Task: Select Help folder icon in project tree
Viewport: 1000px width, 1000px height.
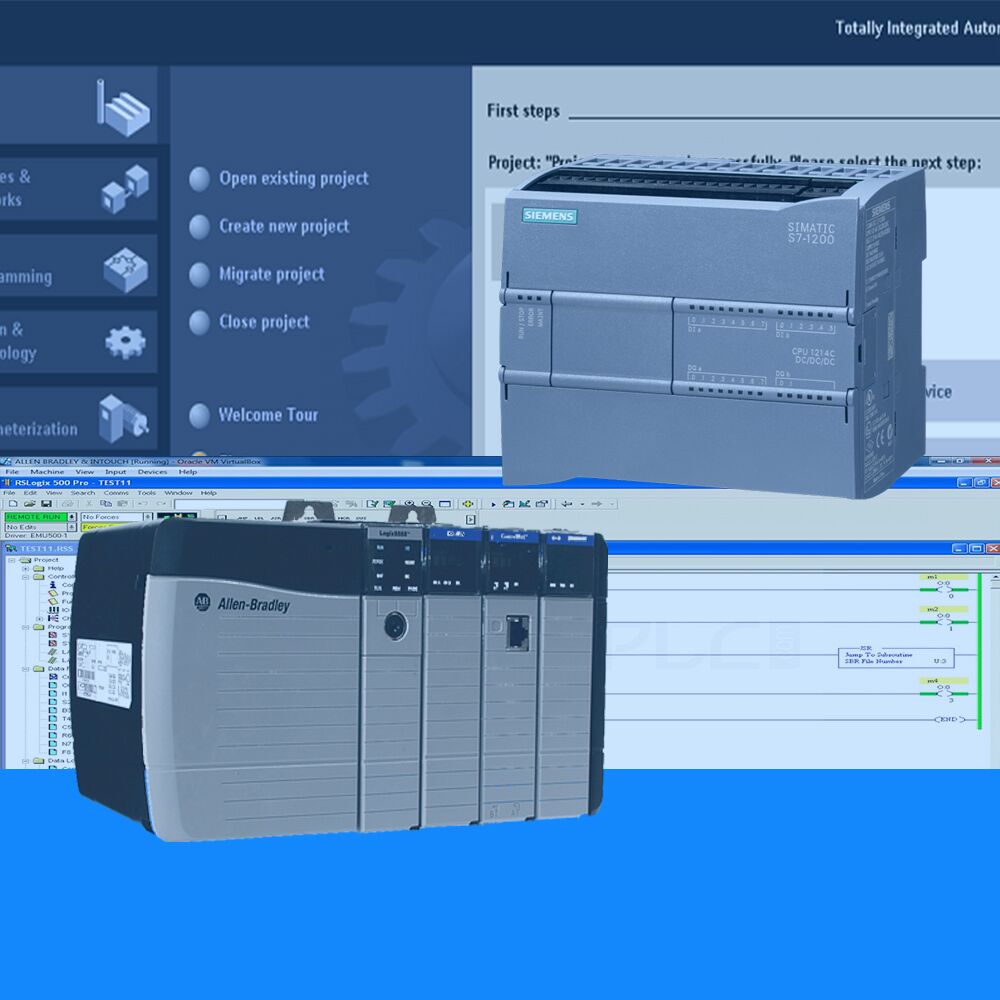Action: pos(39,568)
